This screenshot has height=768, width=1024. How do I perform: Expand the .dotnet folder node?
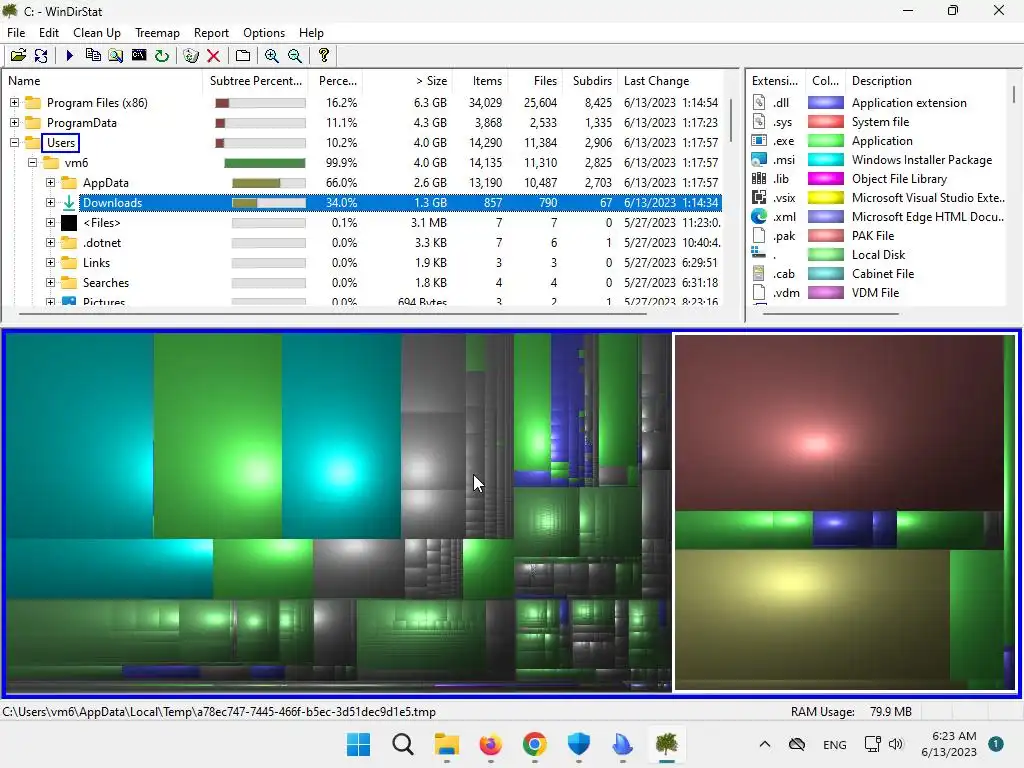[50, 243]
